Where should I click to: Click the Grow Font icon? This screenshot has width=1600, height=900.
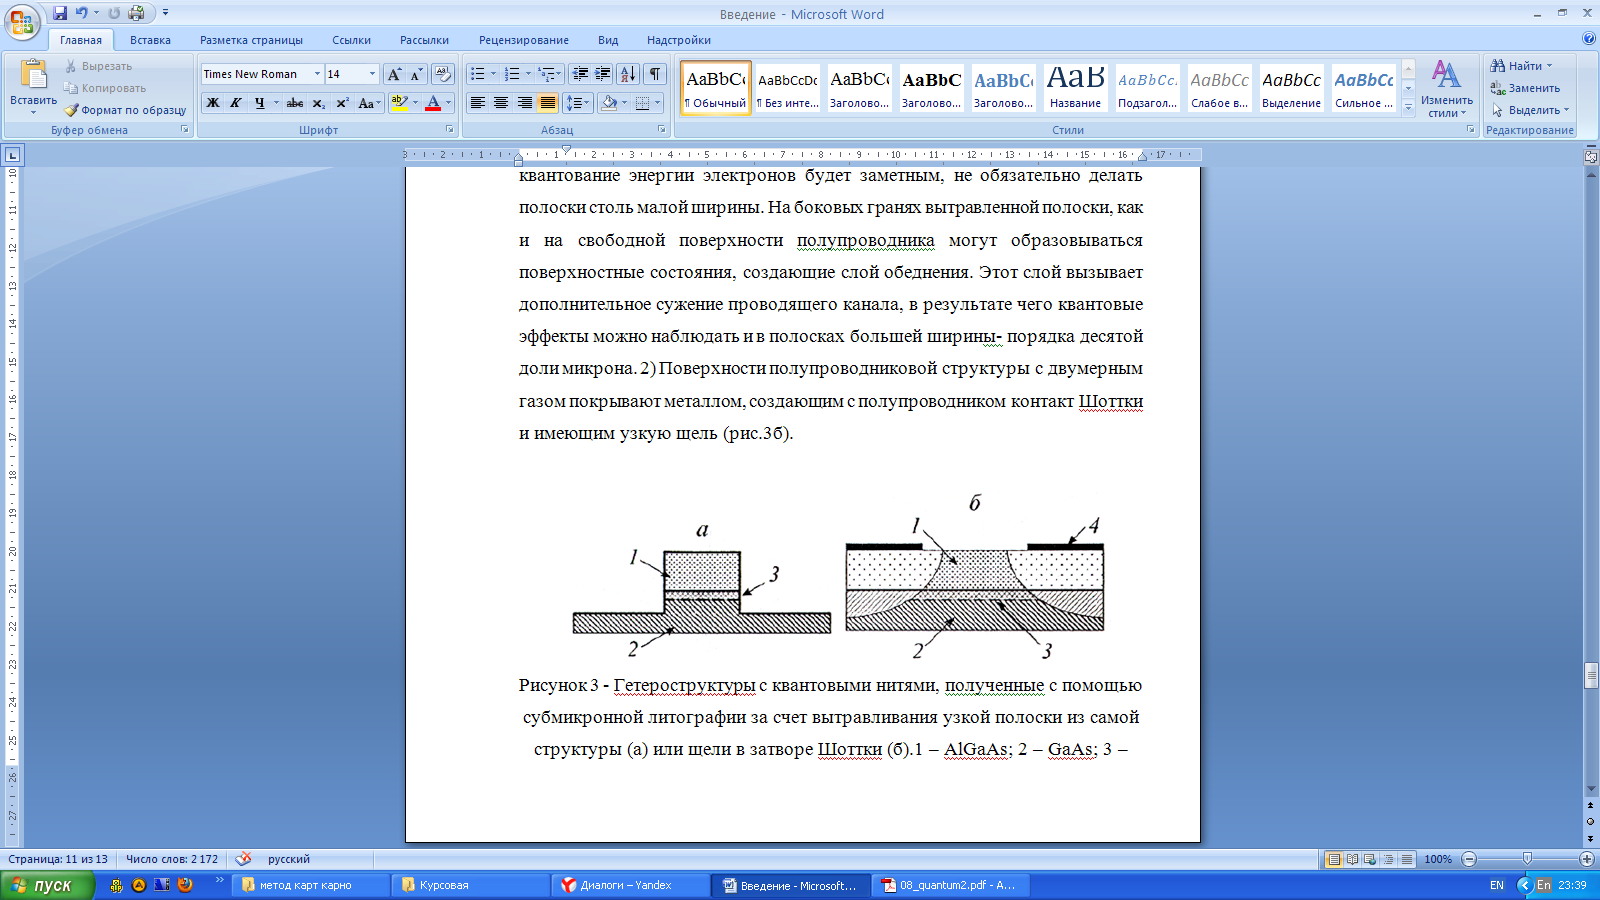click(x=394, y=74)
